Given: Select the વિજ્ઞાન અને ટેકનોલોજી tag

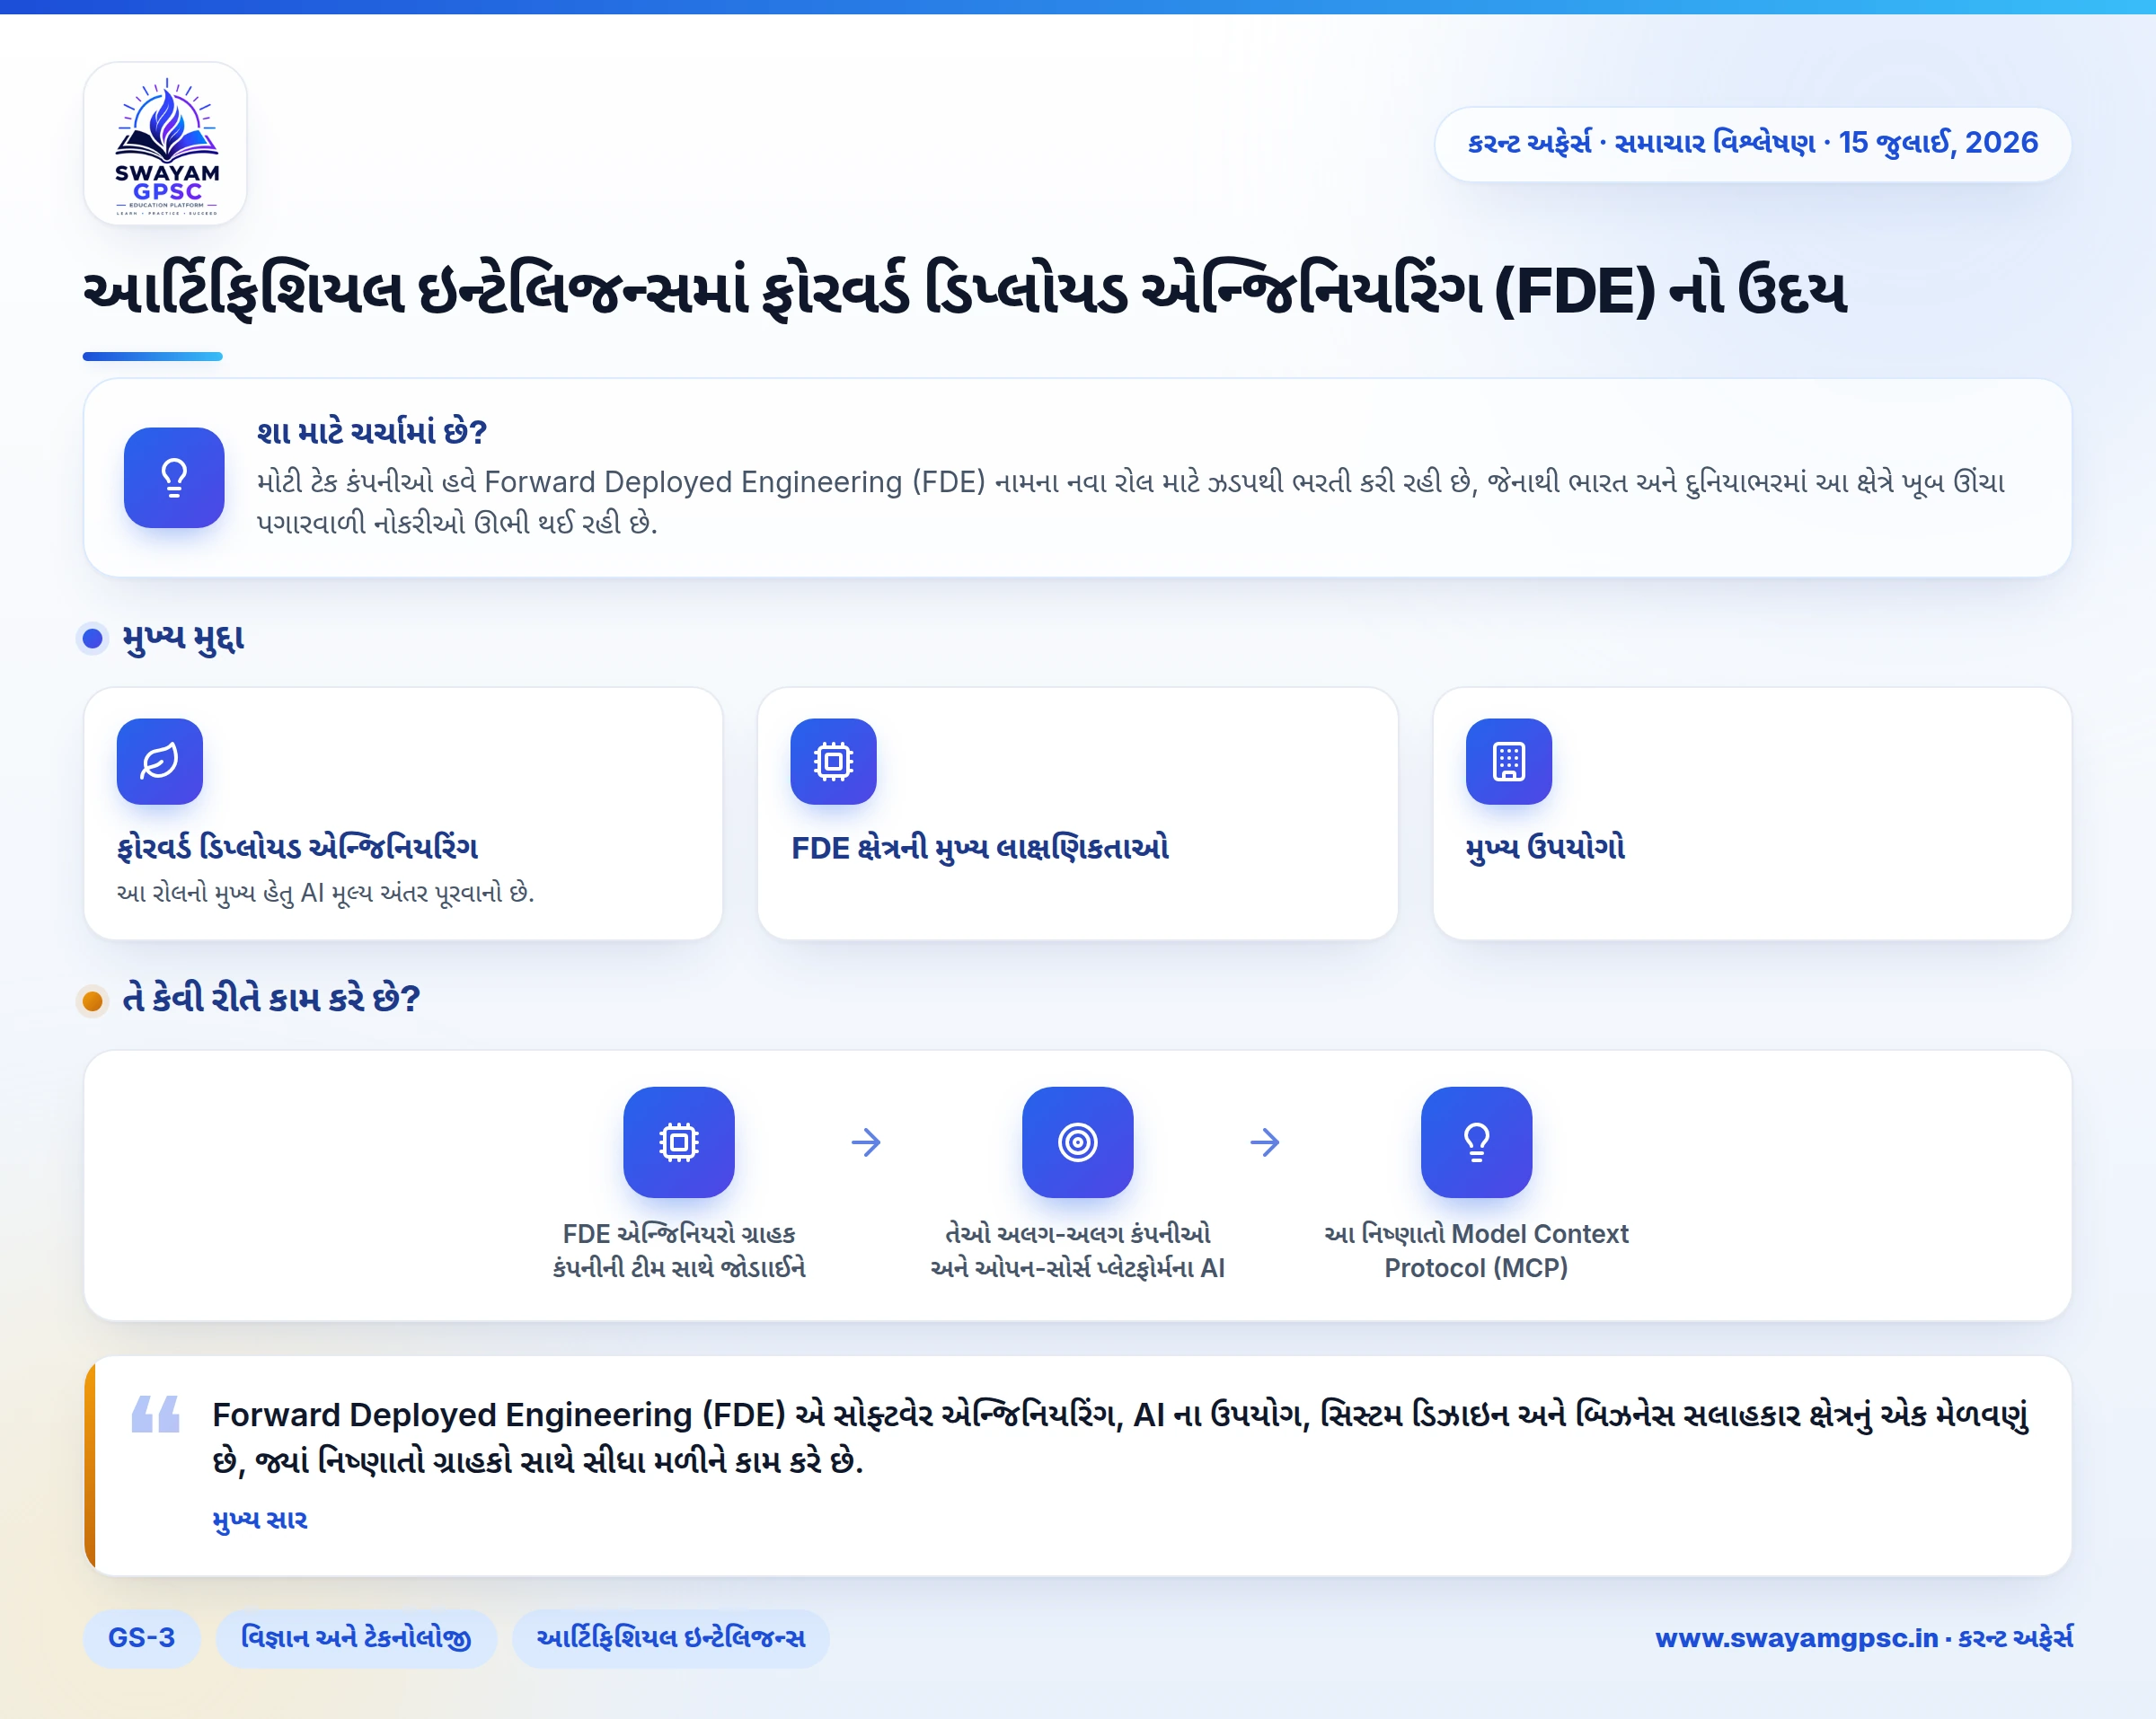Looking at the screenshot, I should (x=356, y=1637).
